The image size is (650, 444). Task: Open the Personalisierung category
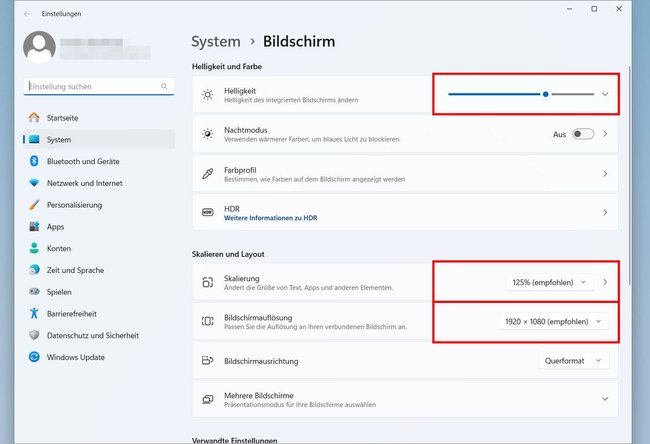point(99,205)
